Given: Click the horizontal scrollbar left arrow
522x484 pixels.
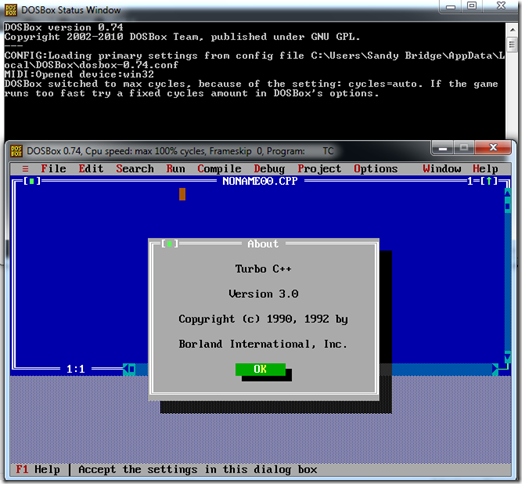Looking at the screenshot, I should tap(126, 369).
